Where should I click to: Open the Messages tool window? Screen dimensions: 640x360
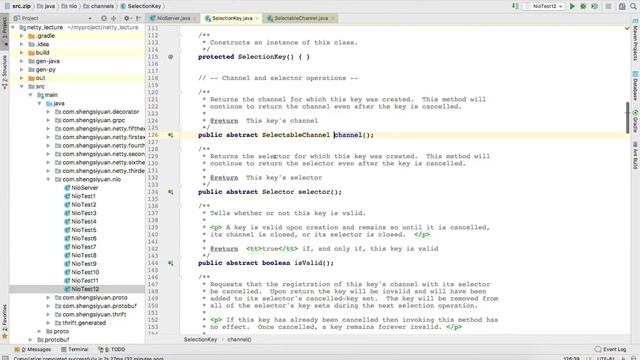(33, 349)
